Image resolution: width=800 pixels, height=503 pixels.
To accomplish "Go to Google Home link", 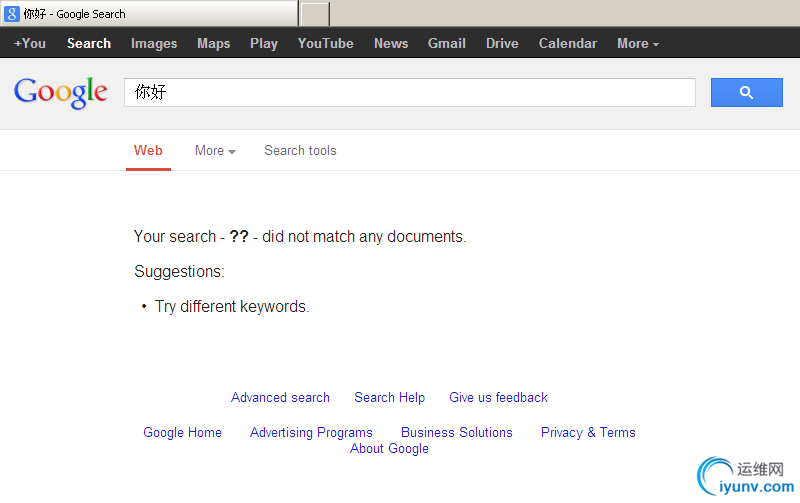I will tap(182, 432).
